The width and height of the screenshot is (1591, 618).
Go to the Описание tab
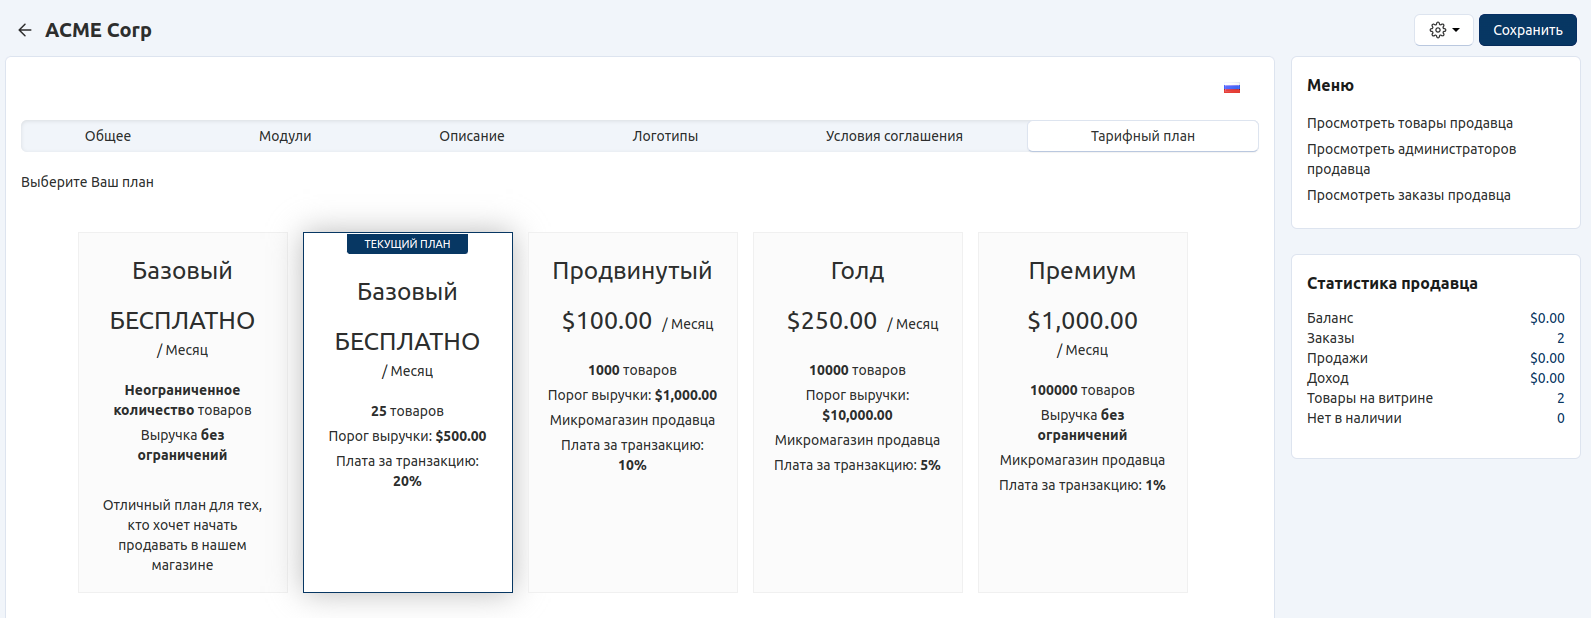tap(471, 136)
